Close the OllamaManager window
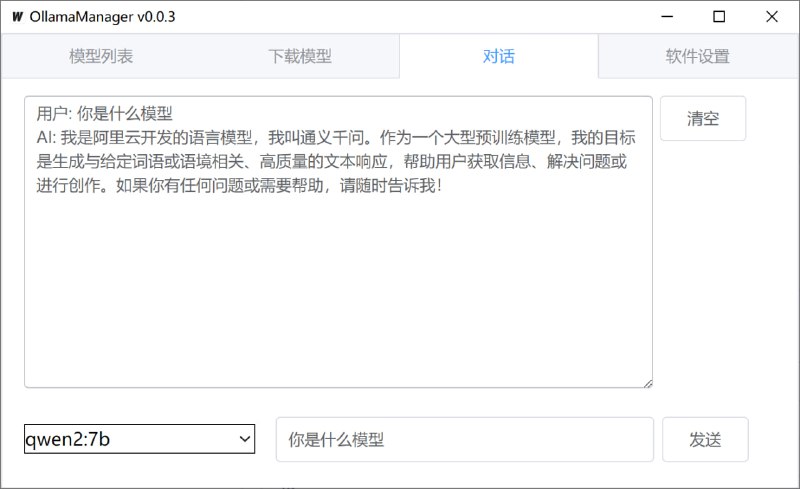This screenshot has height=489, width=800. pos(772,17)
